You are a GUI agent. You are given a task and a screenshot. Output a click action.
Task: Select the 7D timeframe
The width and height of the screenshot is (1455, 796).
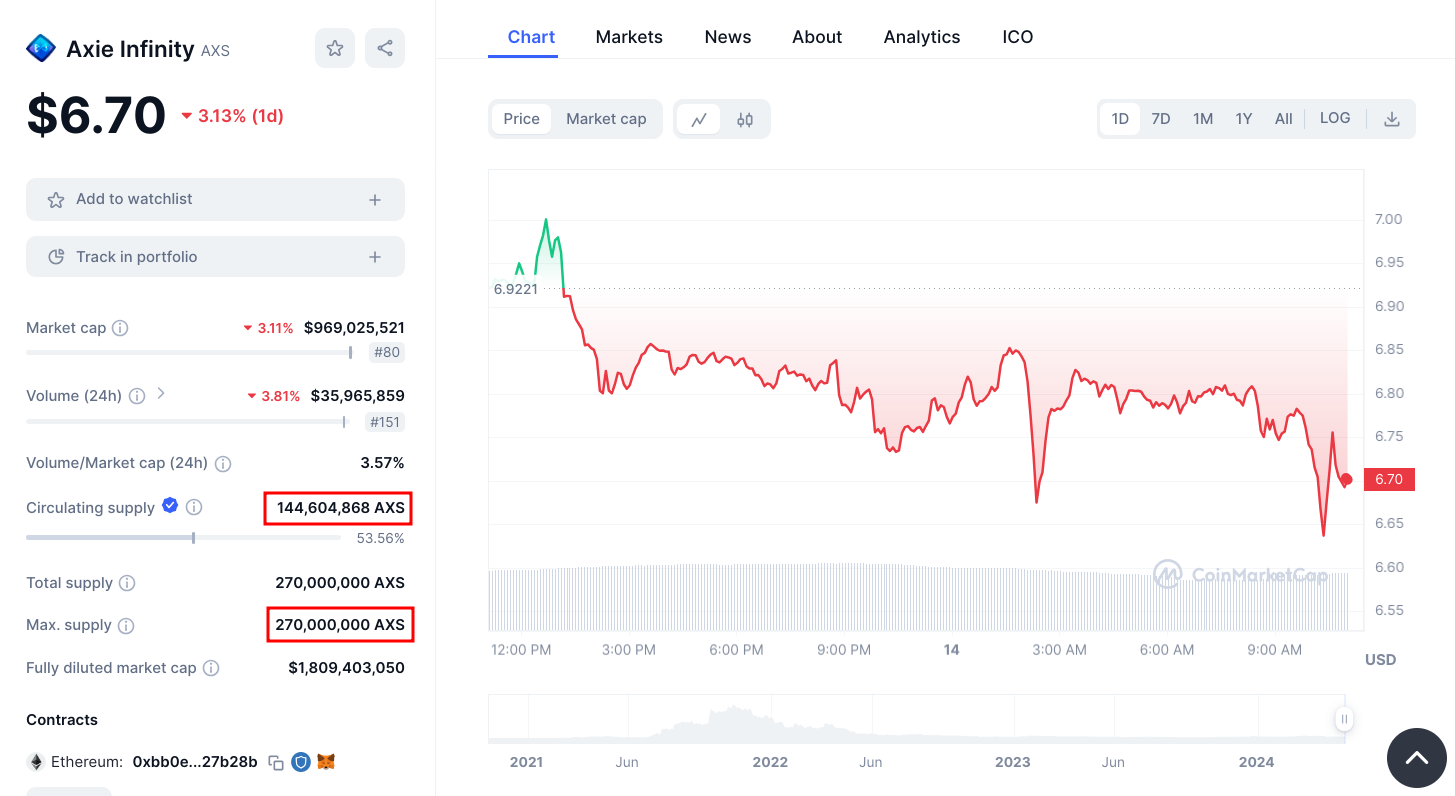coord(1161,118)
